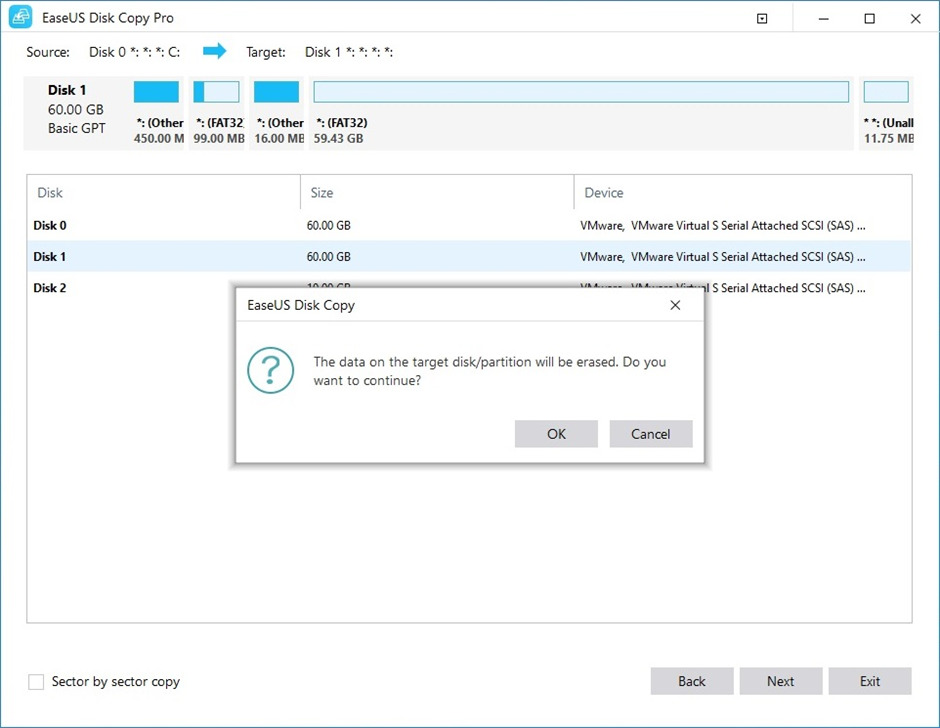Click the Device column header

click(743, 192)
